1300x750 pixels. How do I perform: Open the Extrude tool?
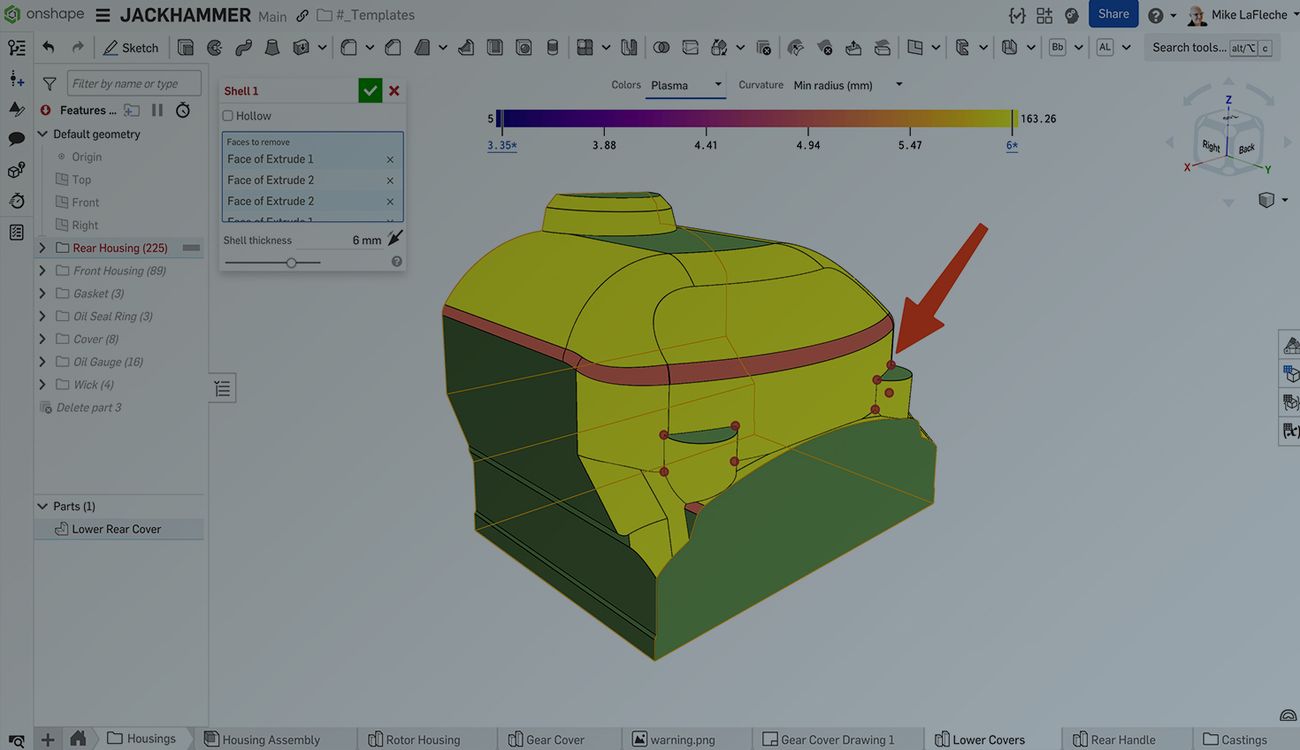point(184,47)
